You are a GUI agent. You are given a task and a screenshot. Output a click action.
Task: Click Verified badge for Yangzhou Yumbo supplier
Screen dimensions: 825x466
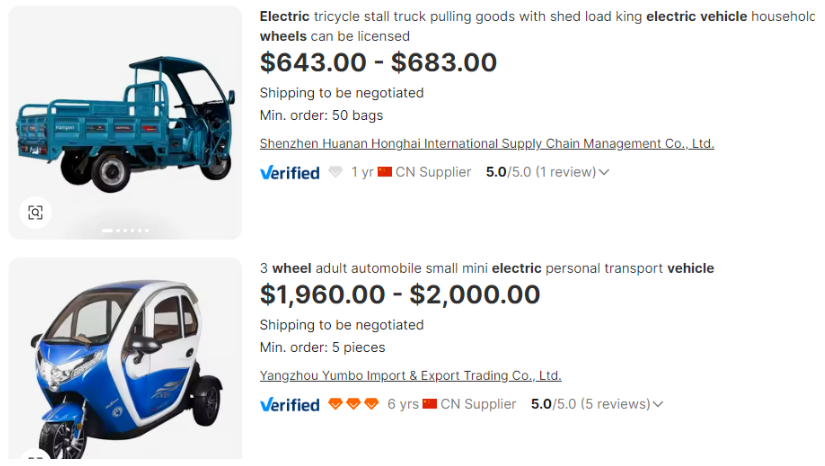pos(289,404)
